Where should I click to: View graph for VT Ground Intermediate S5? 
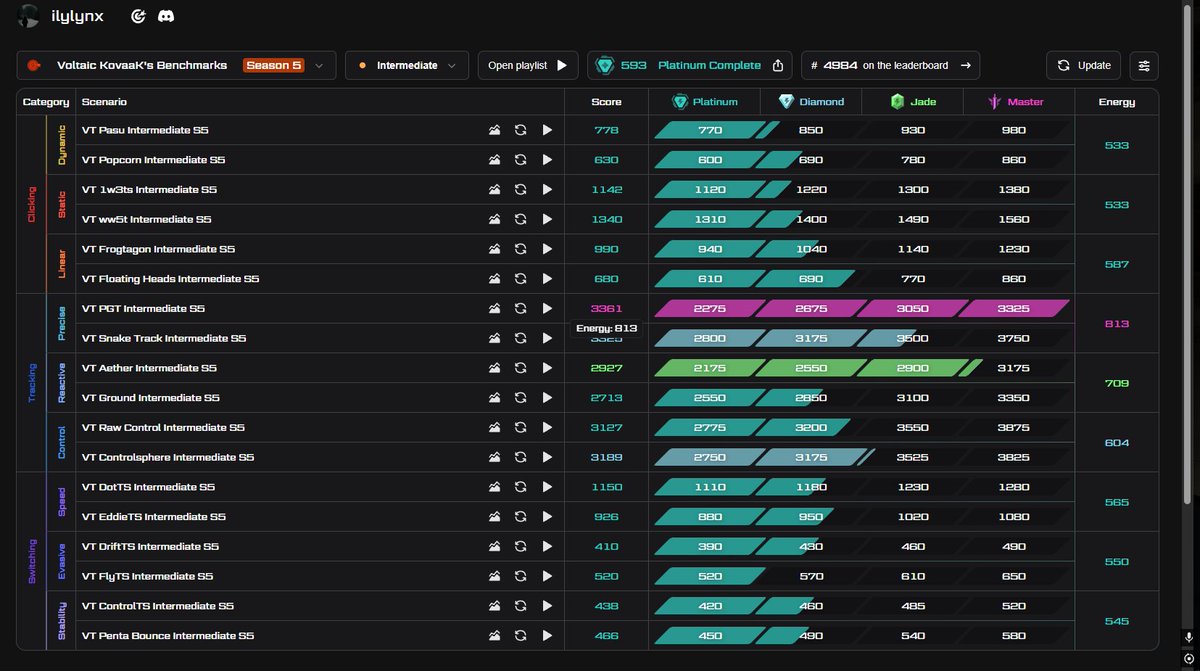(x=494, y=398)
